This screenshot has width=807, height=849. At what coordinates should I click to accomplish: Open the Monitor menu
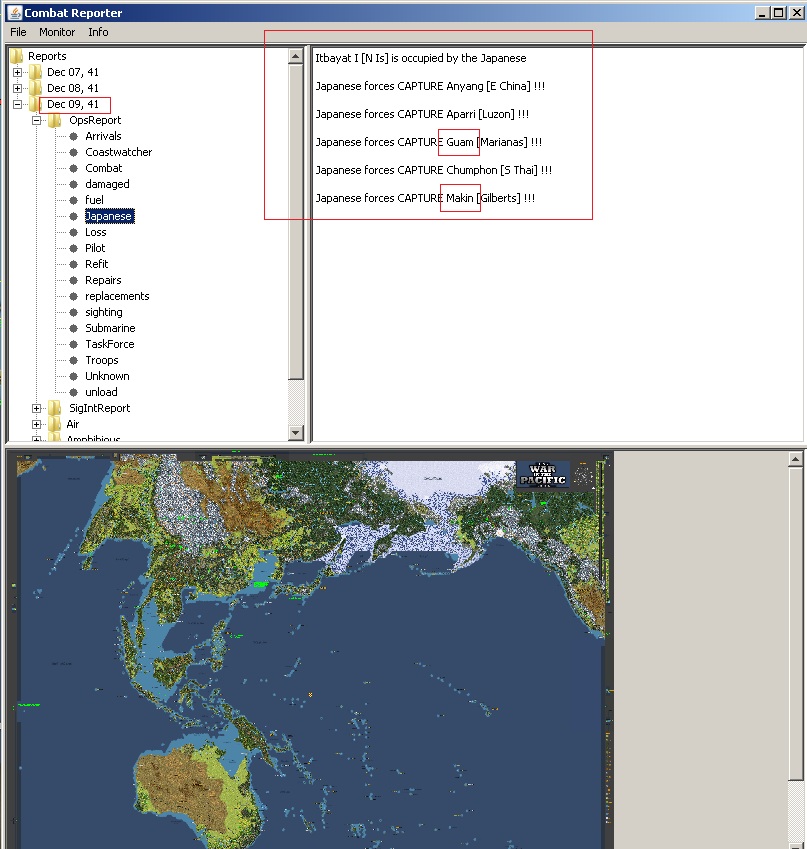point(57,32)
